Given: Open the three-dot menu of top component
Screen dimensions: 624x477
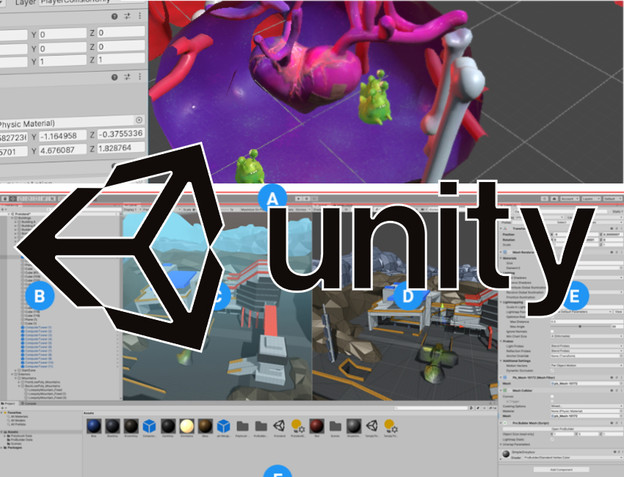Looking at the screenshot, I should [139, 17].
